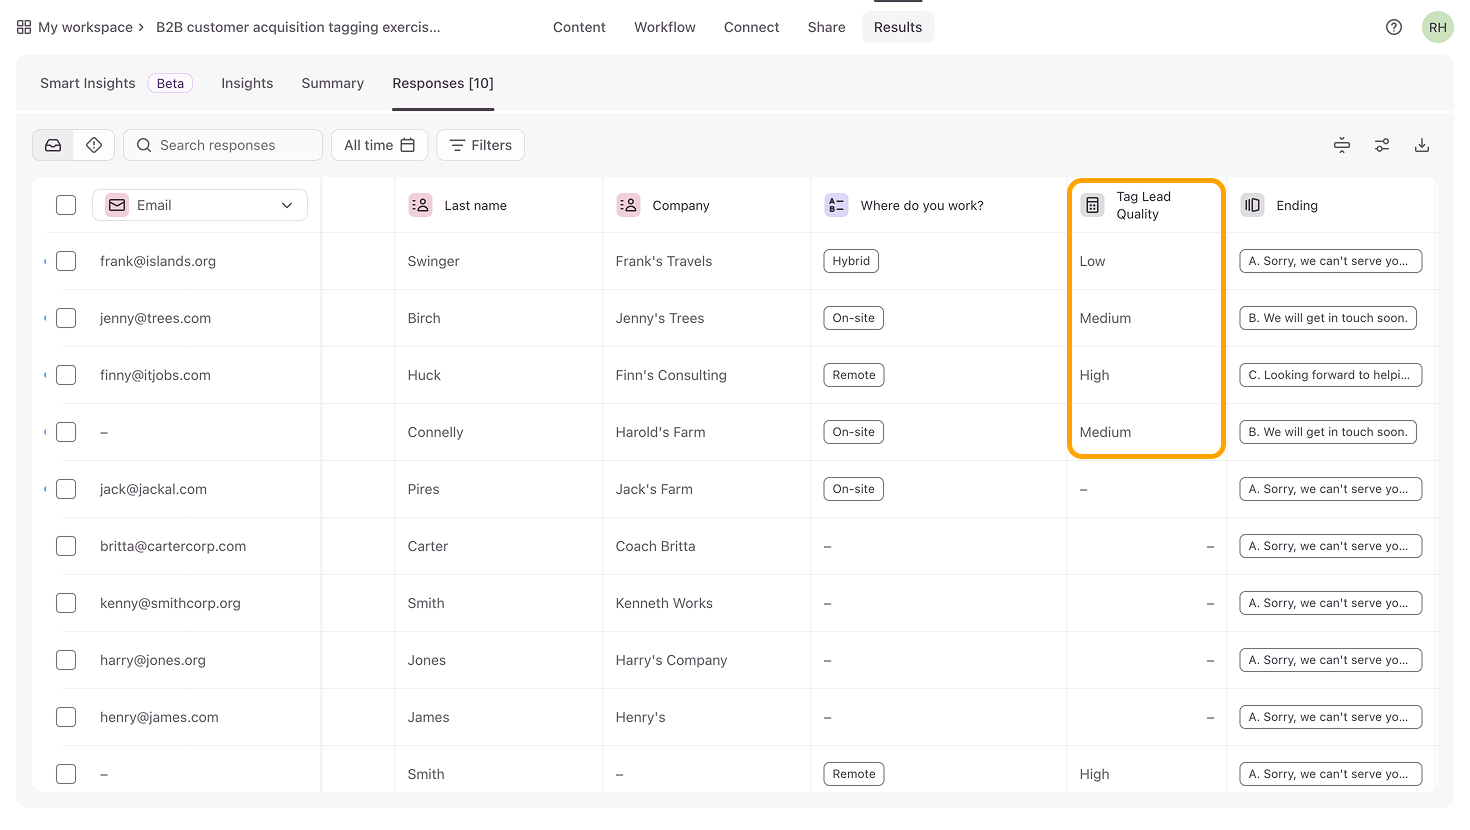
Task: Click the Beta badge next to Smart Insights
Action: [170, 83]
